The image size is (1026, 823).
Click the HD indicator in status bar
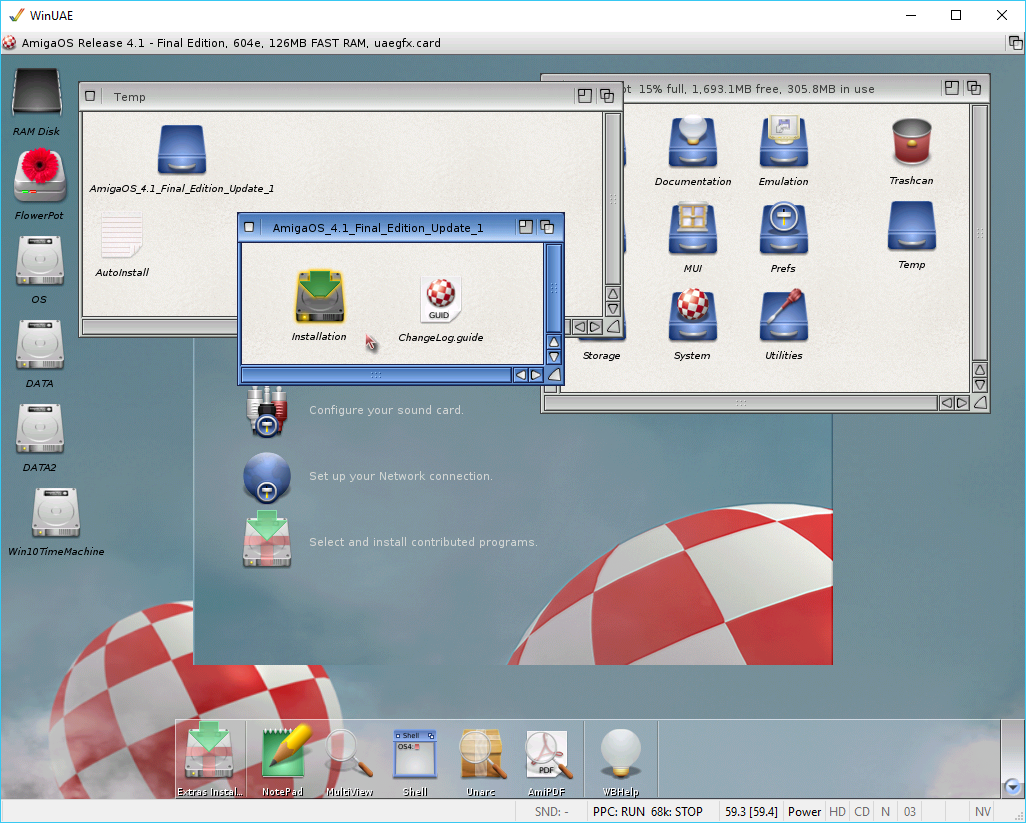point(838,811)
